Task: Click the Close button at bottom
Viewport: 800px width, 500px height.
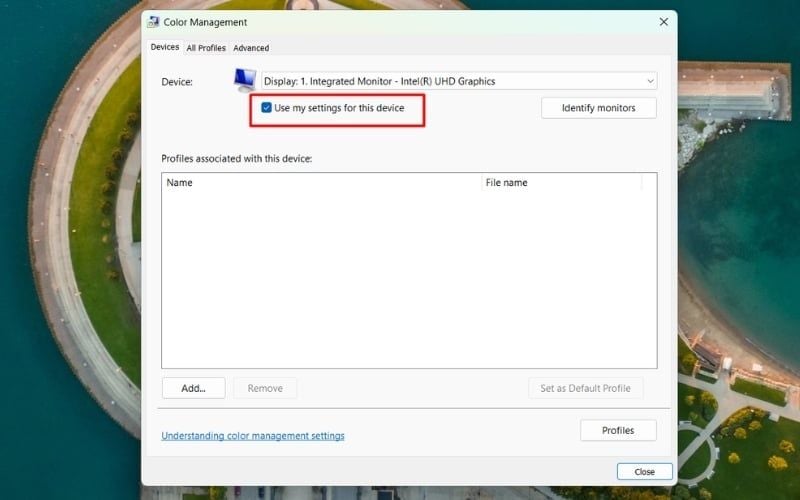Action: point(644,472)
